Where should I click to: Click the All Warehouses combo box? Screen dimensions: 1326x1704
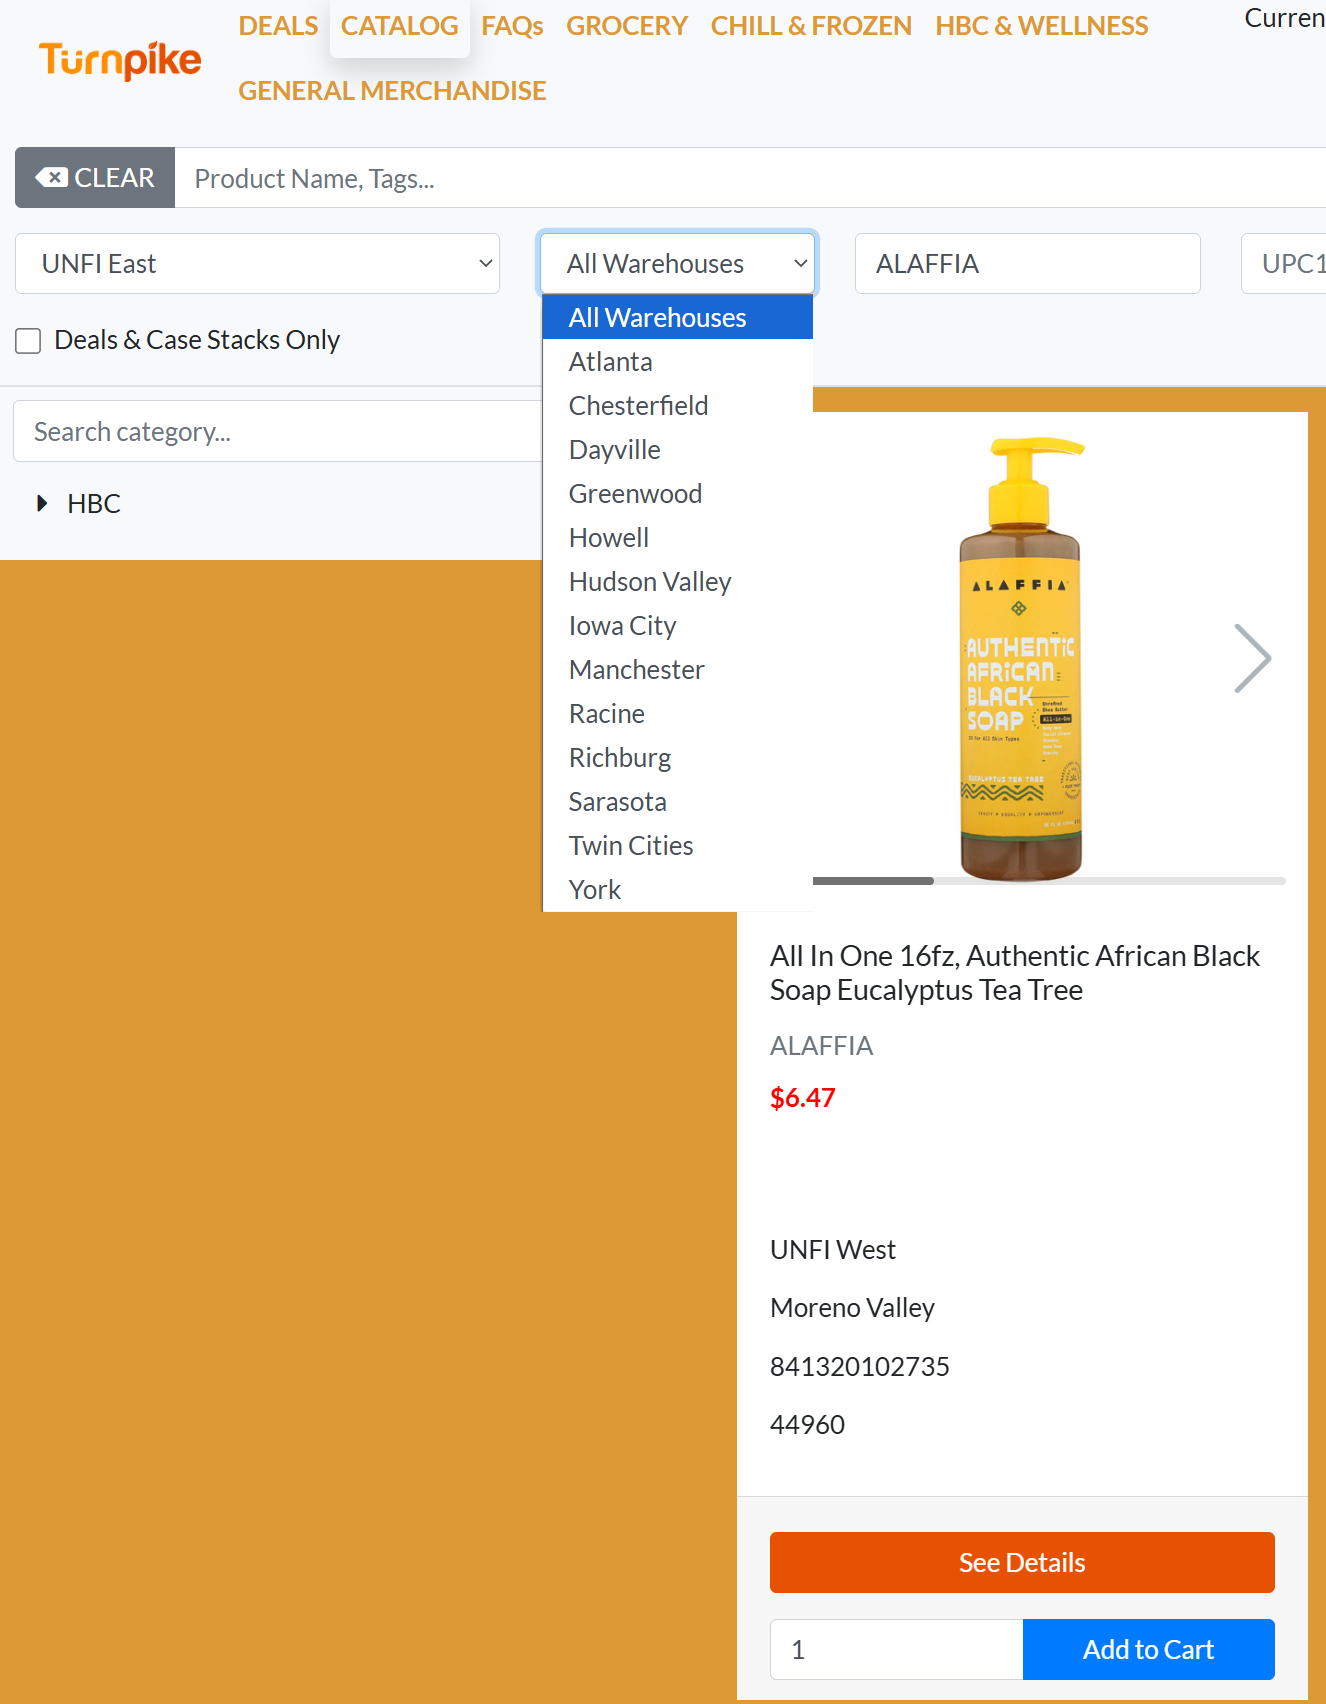(x=678, y=264)
